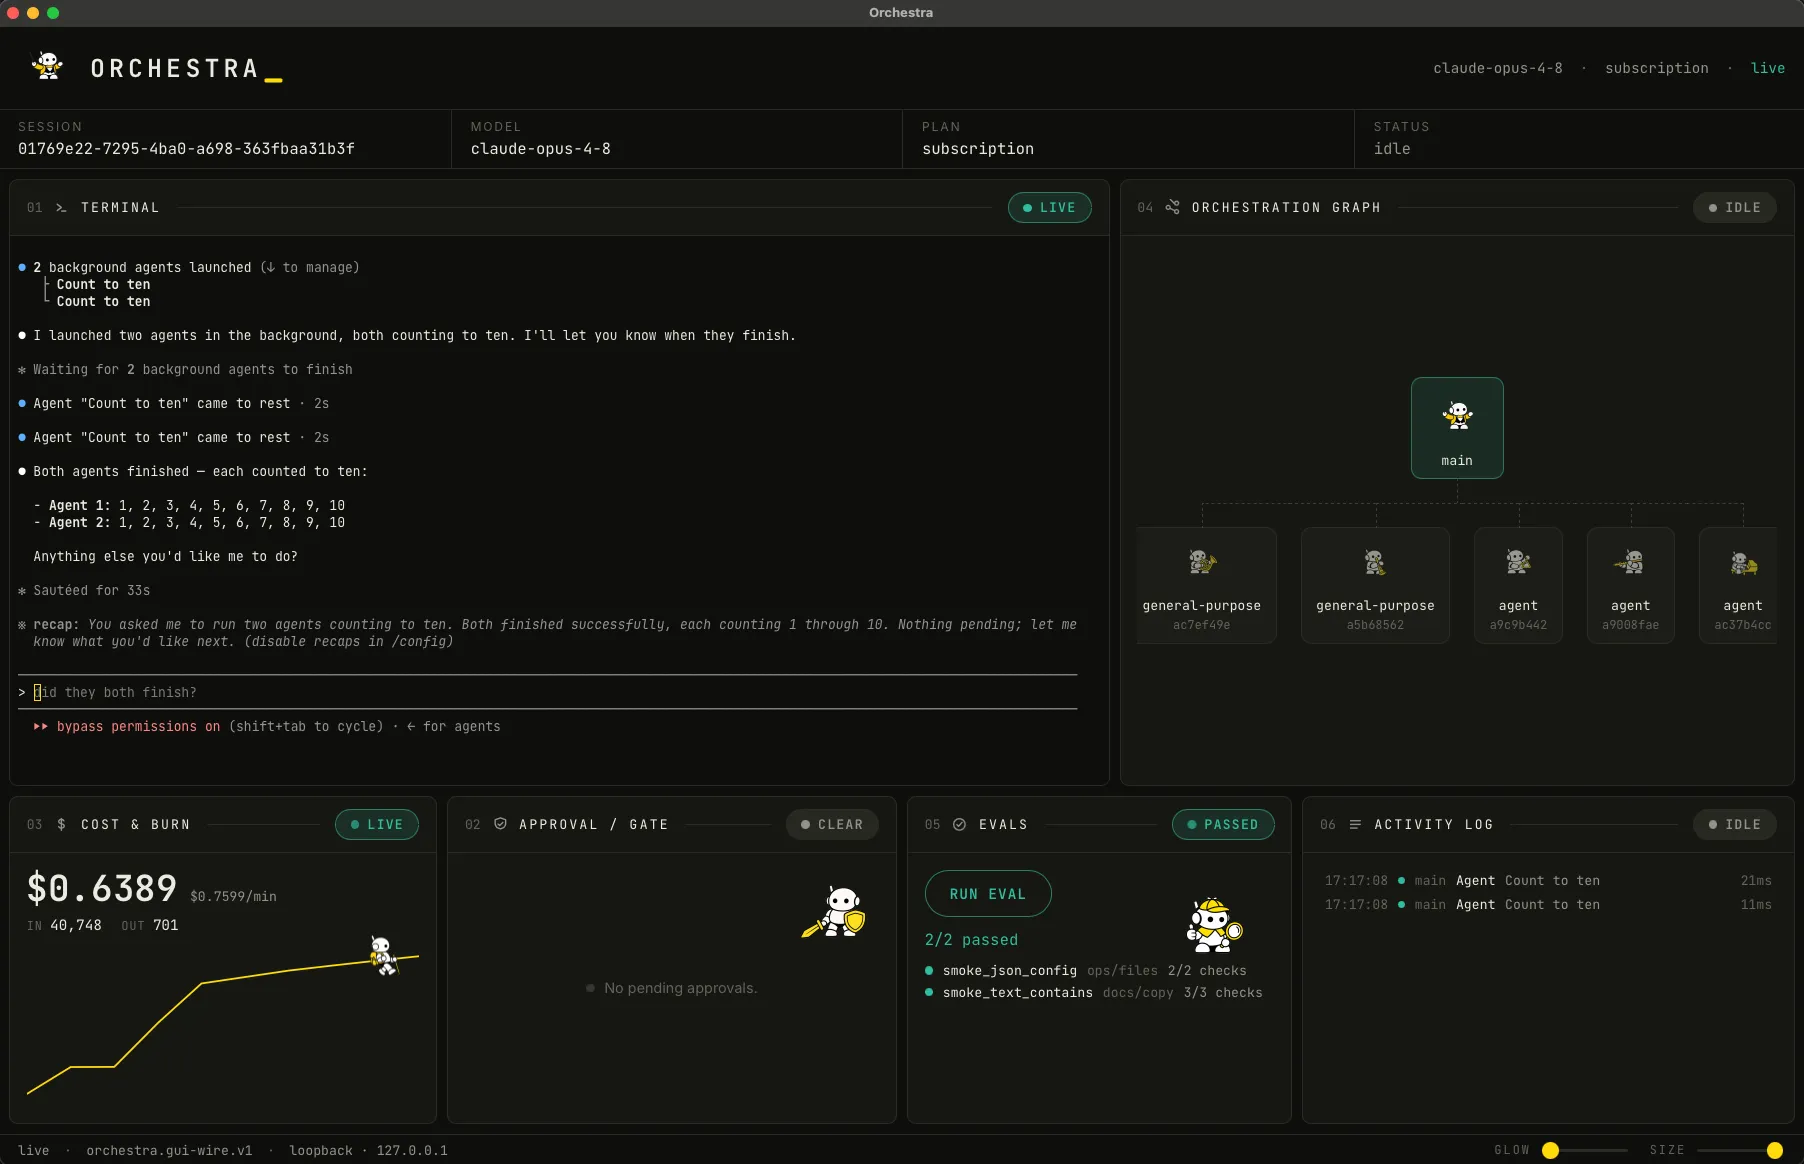
Task: Click the STATUS value idle
Action: tap(1392, 149)
